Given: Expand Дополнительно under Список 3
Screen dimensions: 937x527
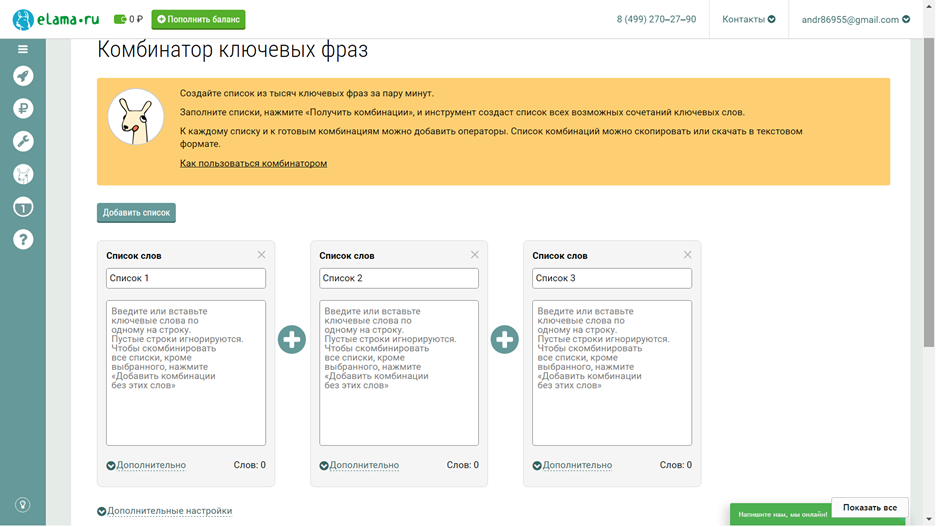Looking at the screenshot, I should coord(572,465).
